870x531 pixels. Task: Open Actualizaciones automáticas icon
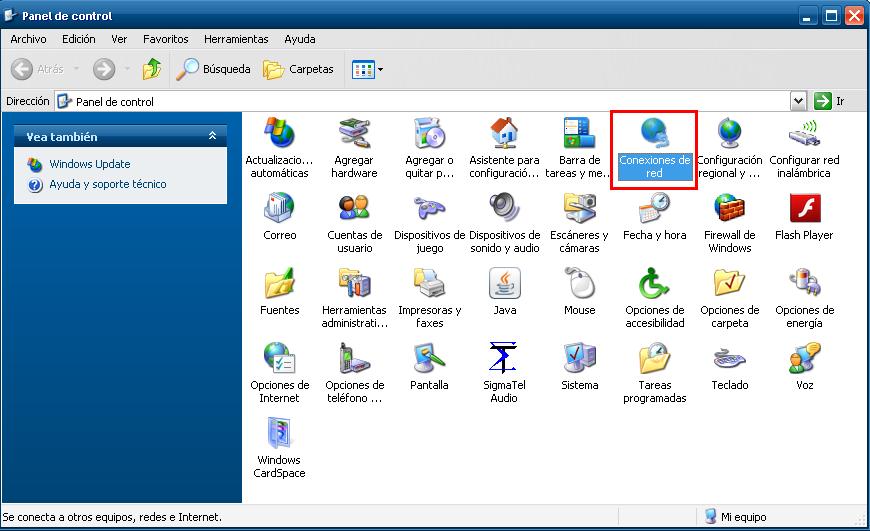[x=280, y=134]
